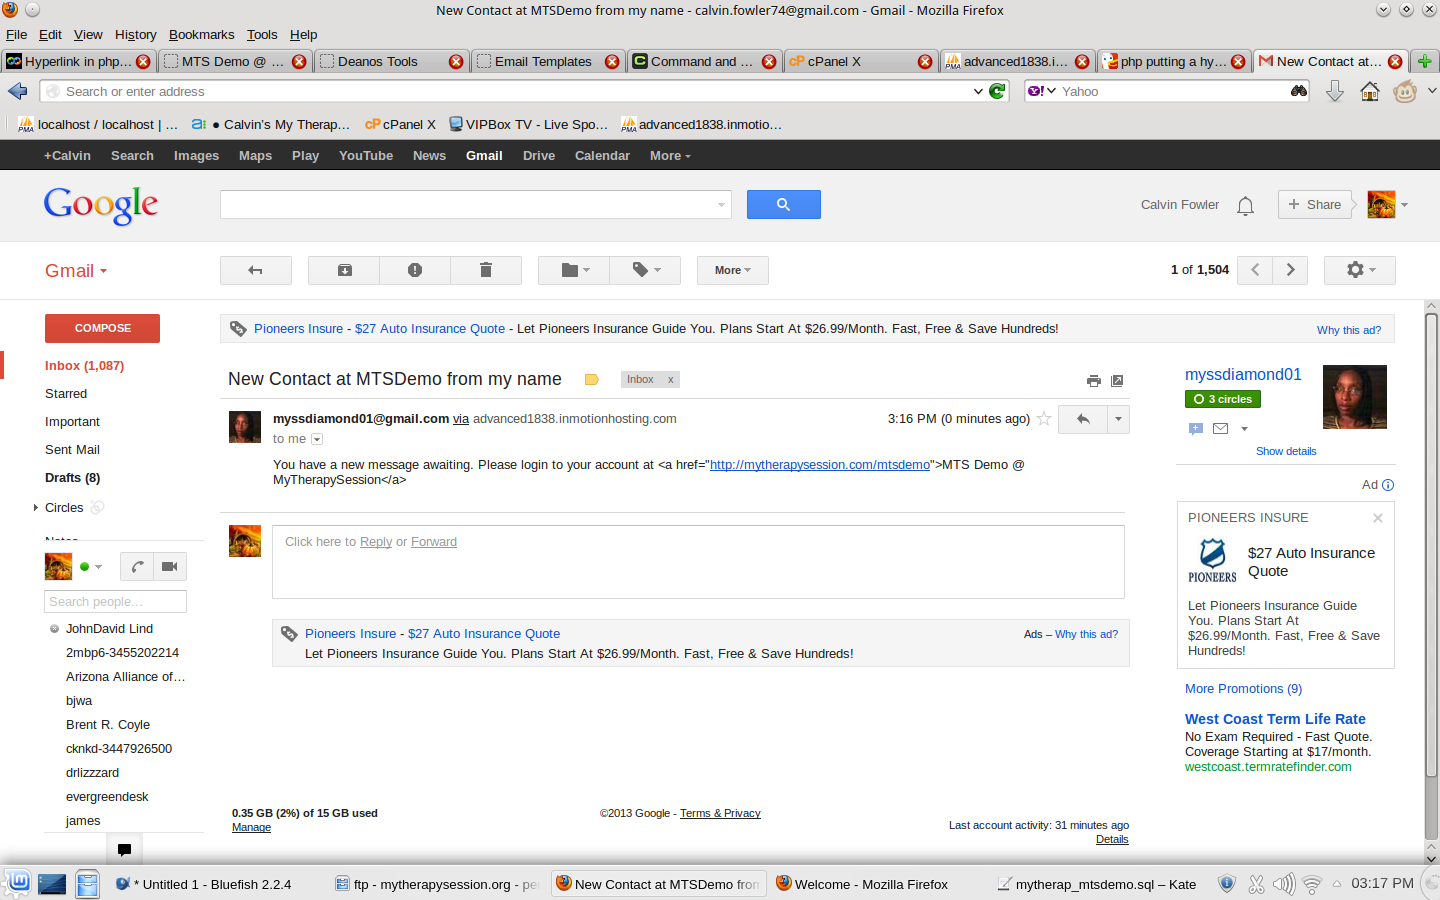Run the Google search with the magnifier button
The height and width of the screenshot is (900, 1440).
(784, 204)
